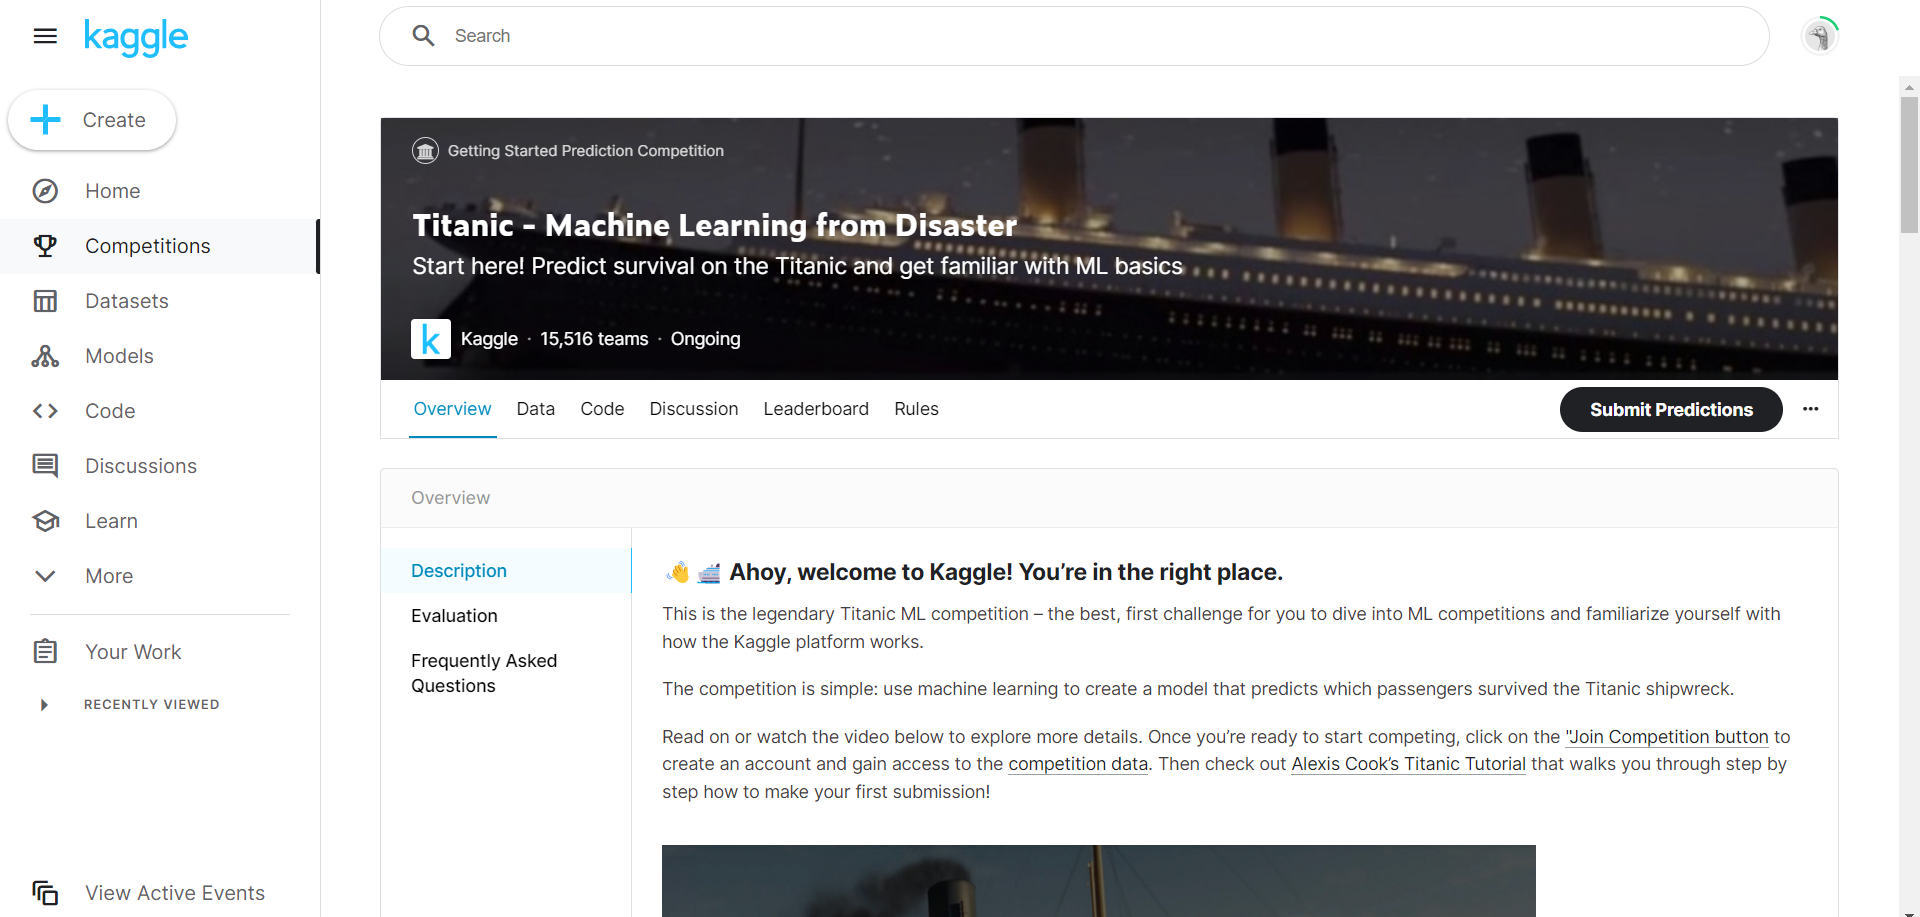Click the Submit Predictions button
The width and height of the screenshot is (1920, 917).
click(1671, 410)
